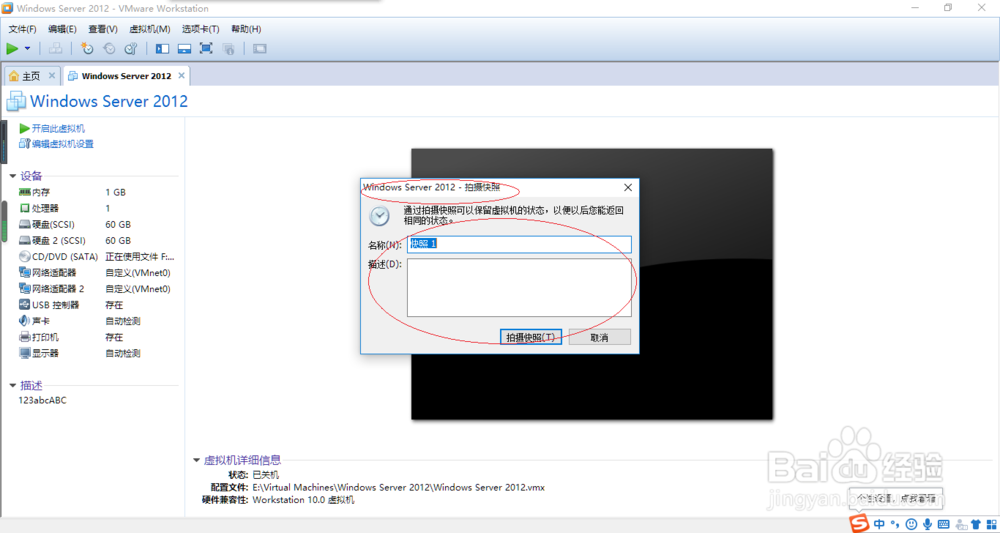Select the 内存 device row

(x=96, y=192)
